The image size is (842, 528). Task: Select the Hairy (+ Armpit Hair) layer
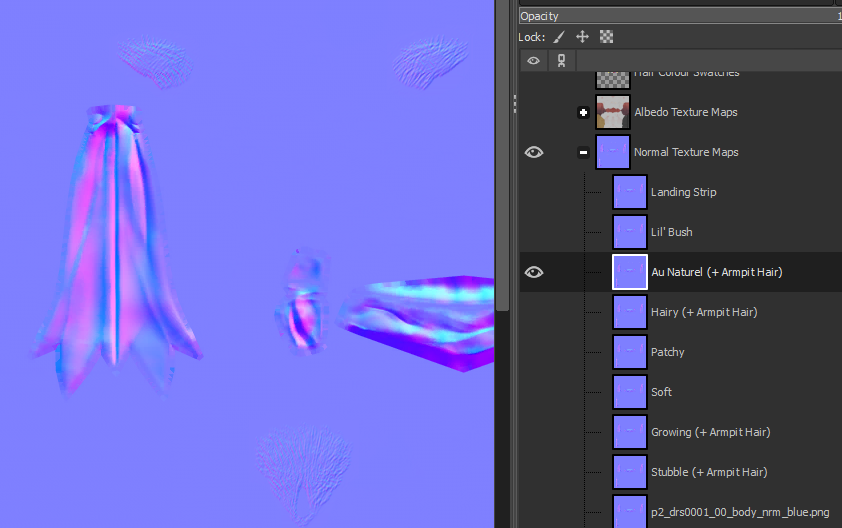pos(704,312)
